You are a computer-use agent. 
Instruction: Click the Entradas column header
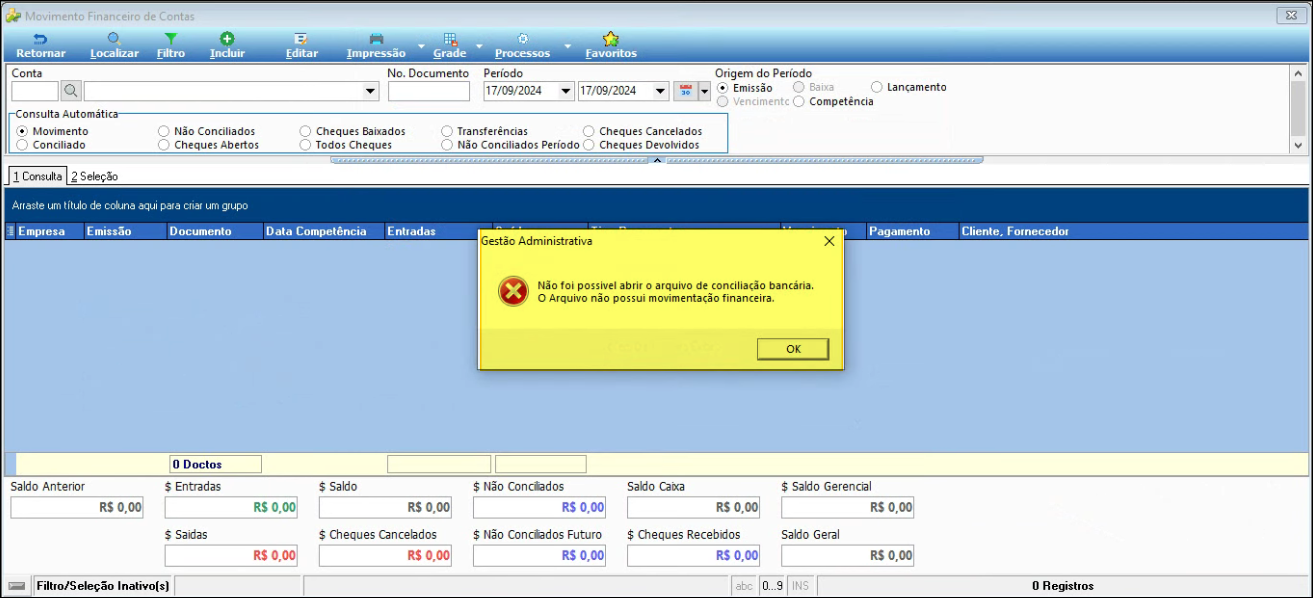coord(431,231)
